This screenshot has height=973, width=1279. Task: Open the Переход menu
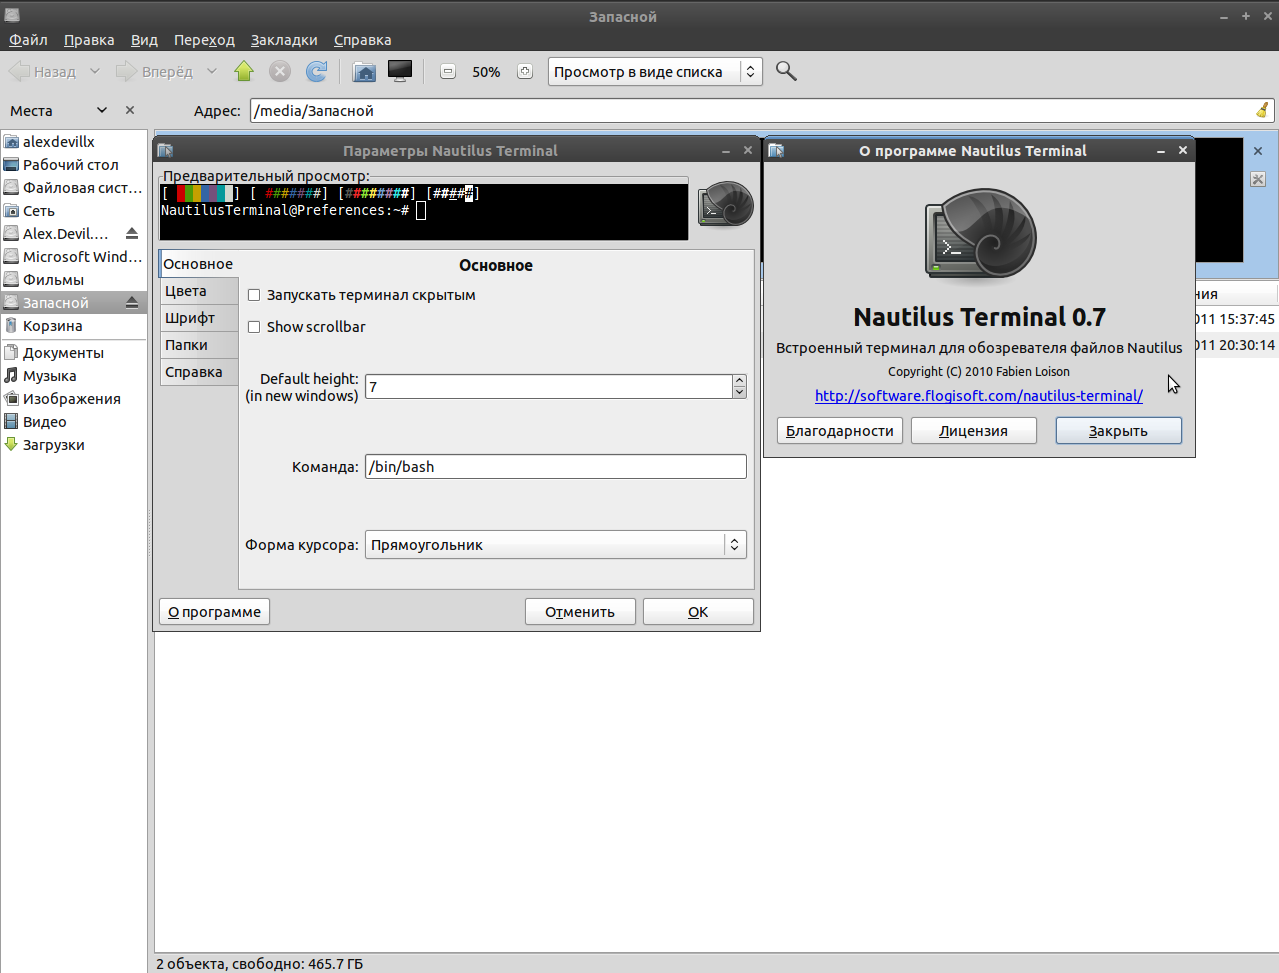click(204, 40)
